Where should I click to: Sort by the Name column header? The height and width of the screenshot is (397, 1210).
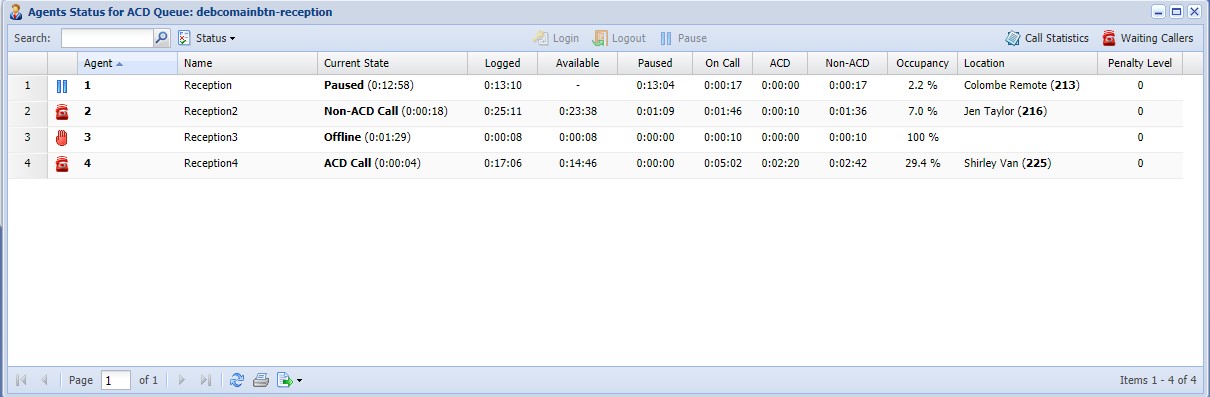tap(247, 63)
